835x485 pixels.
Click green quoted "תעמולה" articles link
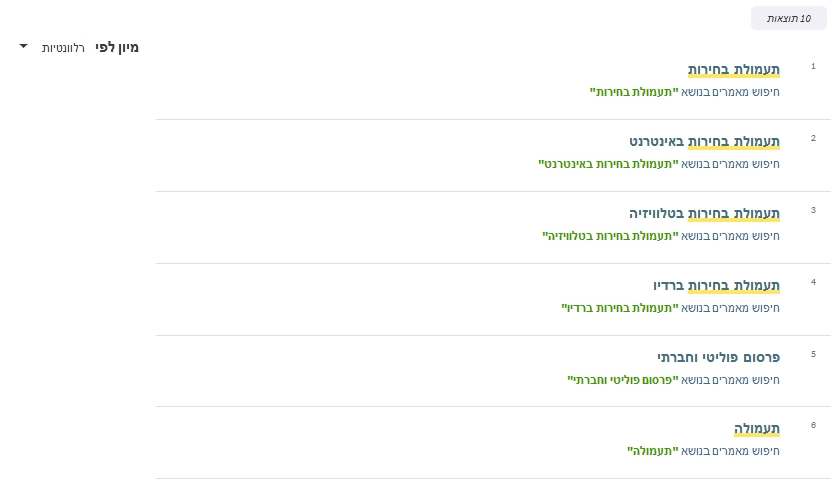coord(653,452)
